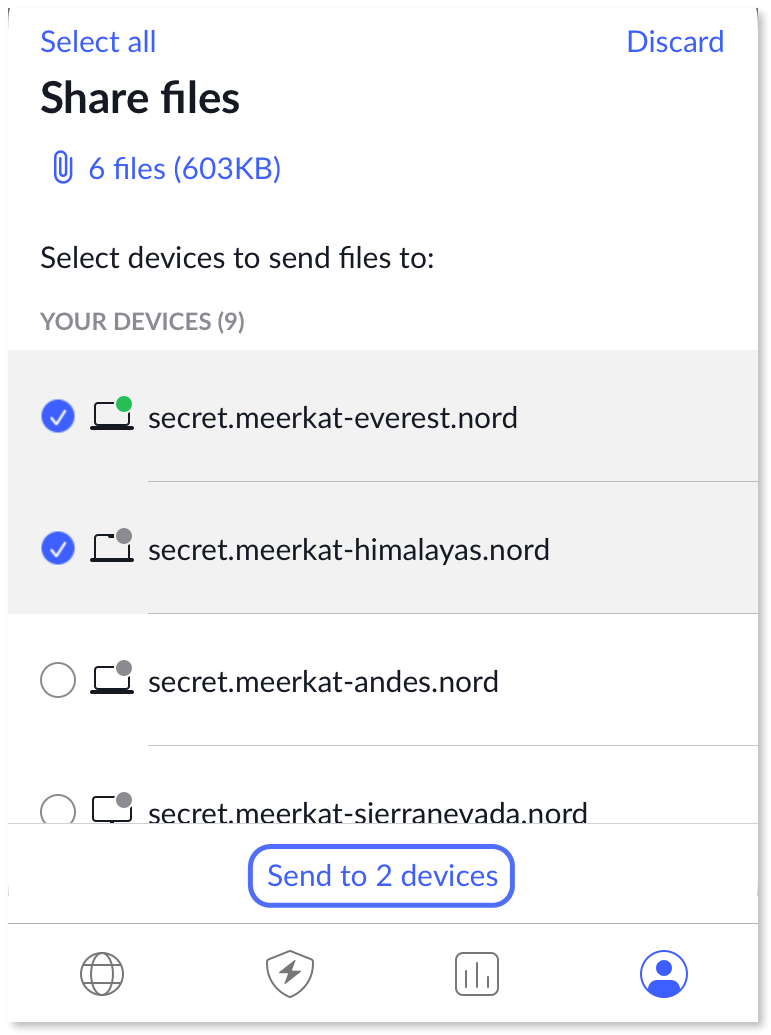Screen dimensions: 771x1035
Task: Discard the file share
Action: [x=675, y=42]
